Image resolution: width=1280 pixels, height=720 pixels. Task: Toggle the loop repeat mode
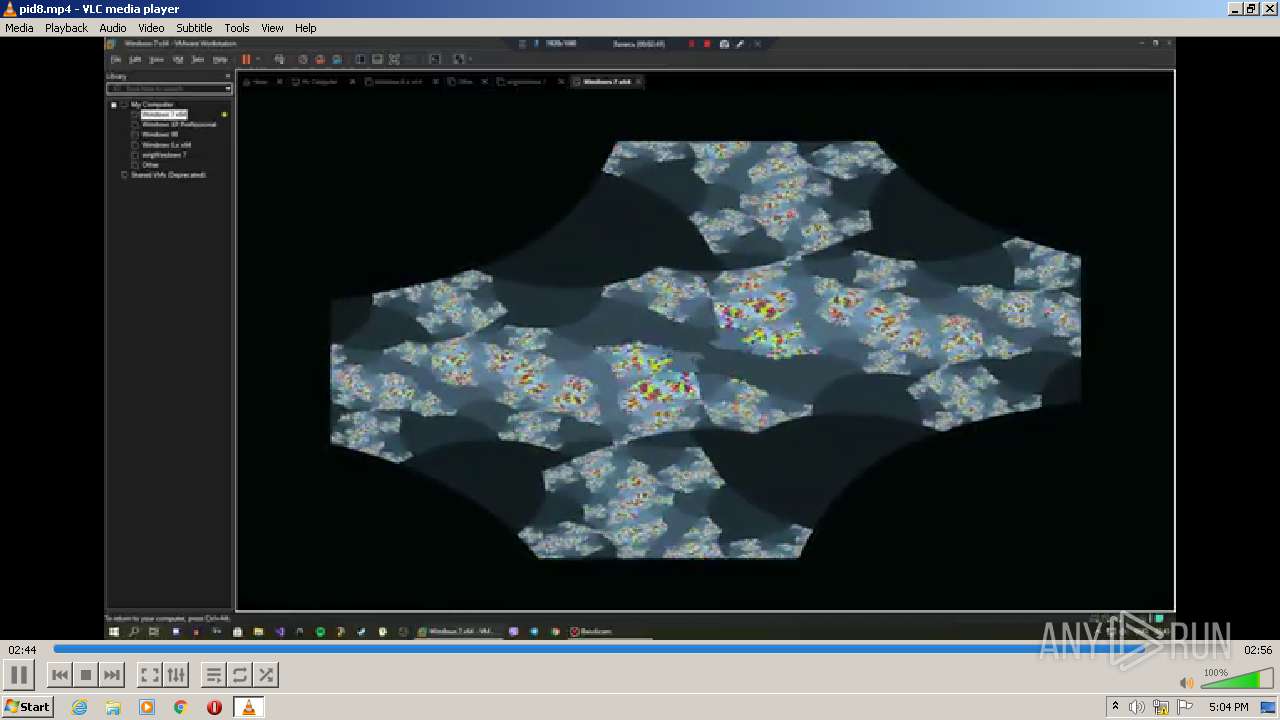(x=240, y=675)
